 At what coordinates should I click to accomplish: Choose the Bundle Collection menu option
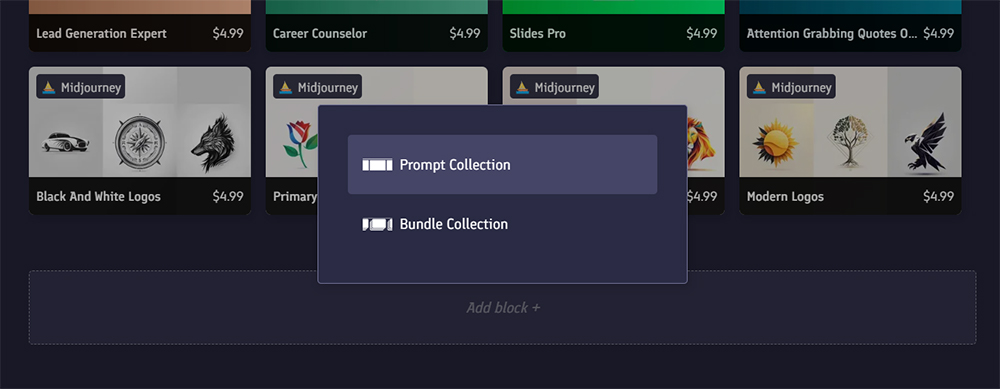502,224
